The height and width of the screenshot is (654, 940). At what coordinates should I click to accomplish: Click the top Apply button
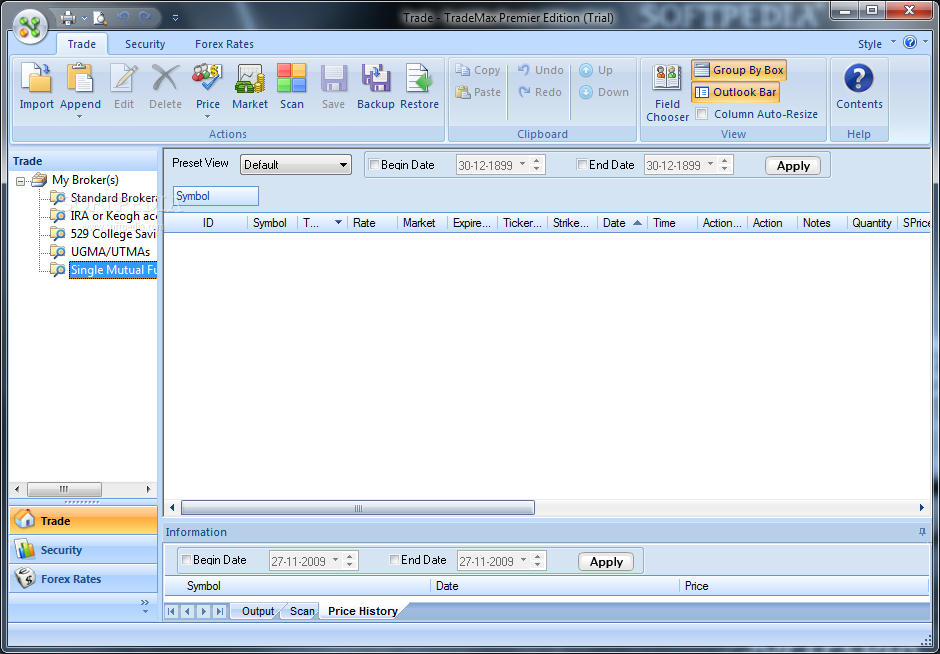point(793,166)
